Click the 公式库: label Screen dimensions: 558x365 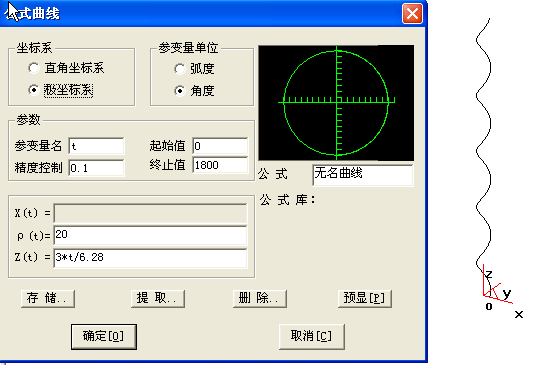point(288,200)
